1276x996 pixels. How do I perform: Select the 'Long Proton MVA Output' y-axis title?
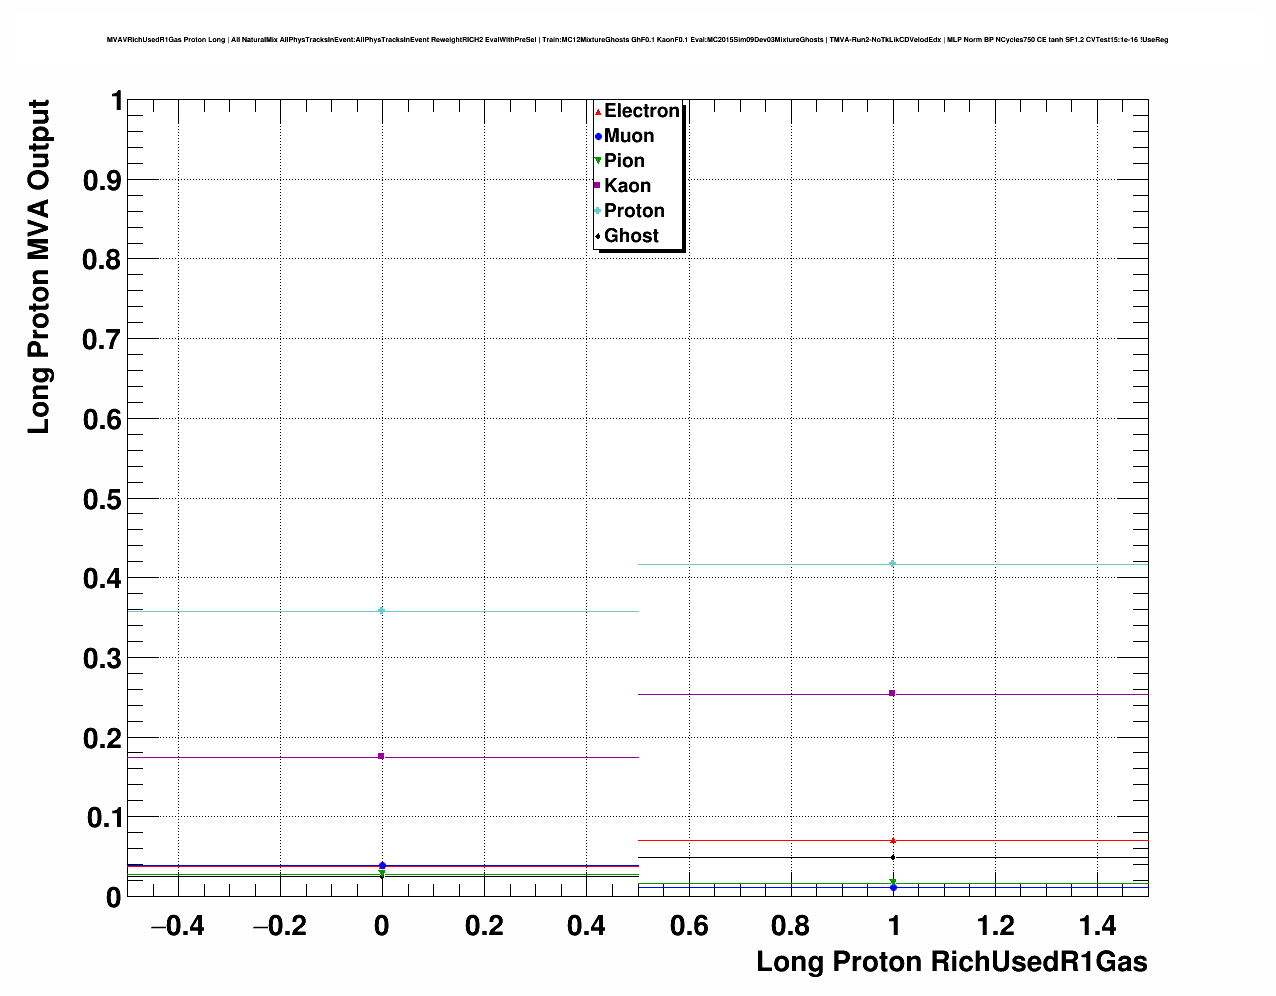pyautogui.click(x=38, y=267)
